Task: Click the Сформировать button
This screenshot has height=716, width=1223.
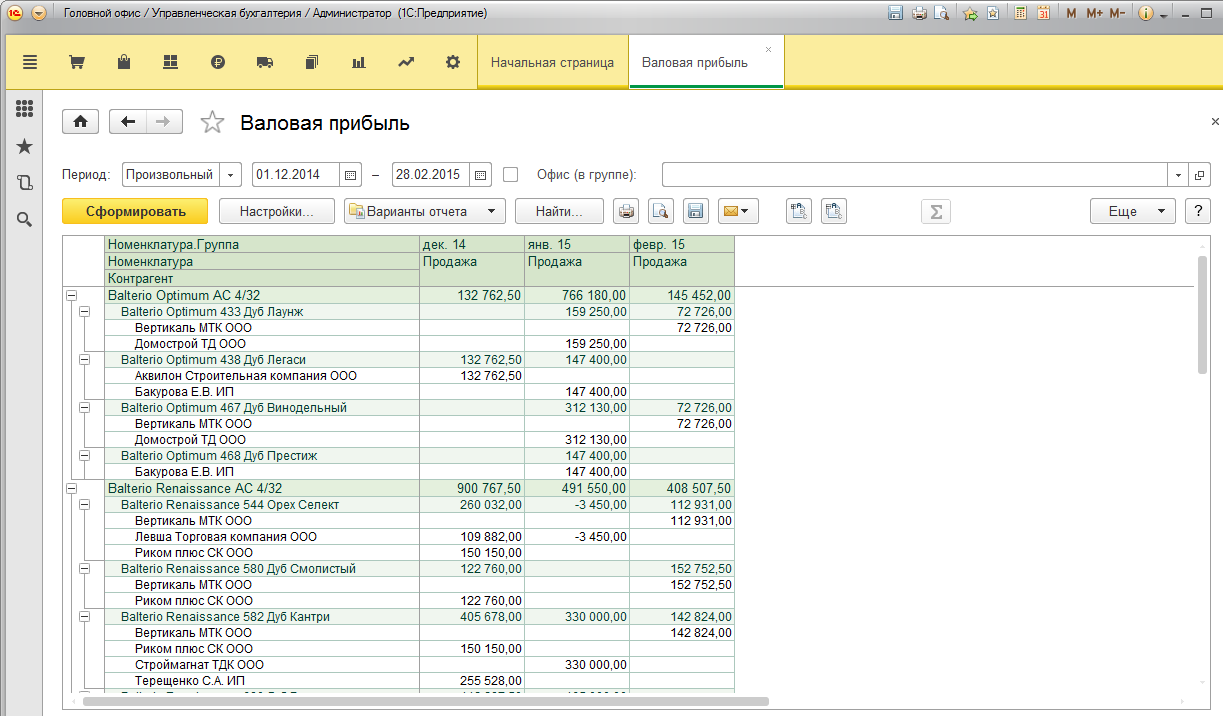Action: point(135,211)
